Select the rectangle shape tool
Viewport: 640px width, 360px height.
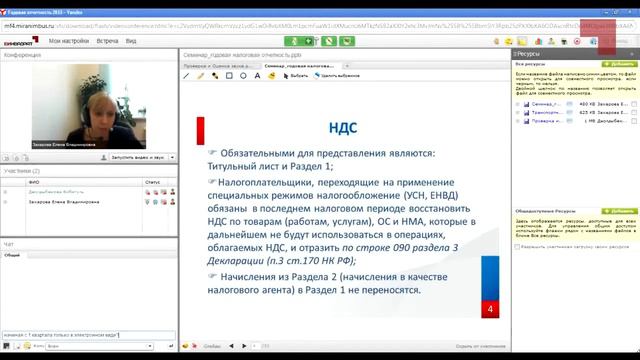[229, 76]
